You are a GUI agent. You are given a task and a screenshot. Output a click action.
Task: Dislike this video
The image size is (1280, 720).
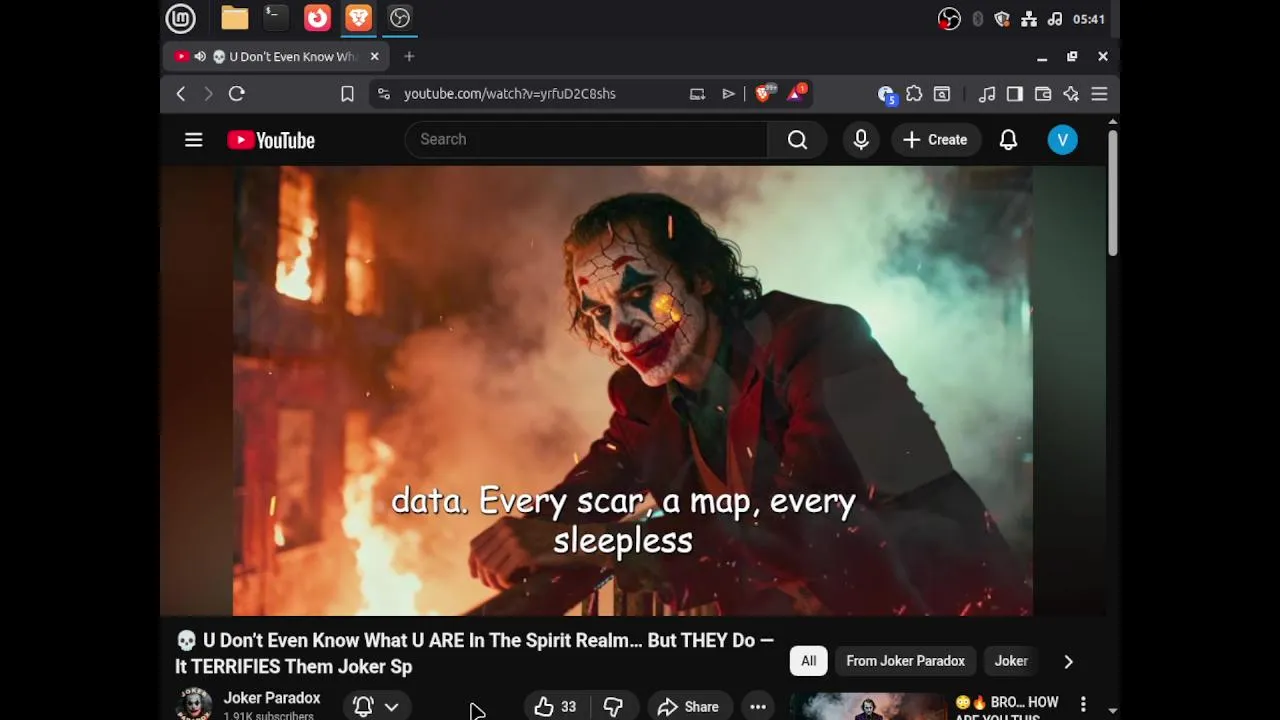point(613,707)
